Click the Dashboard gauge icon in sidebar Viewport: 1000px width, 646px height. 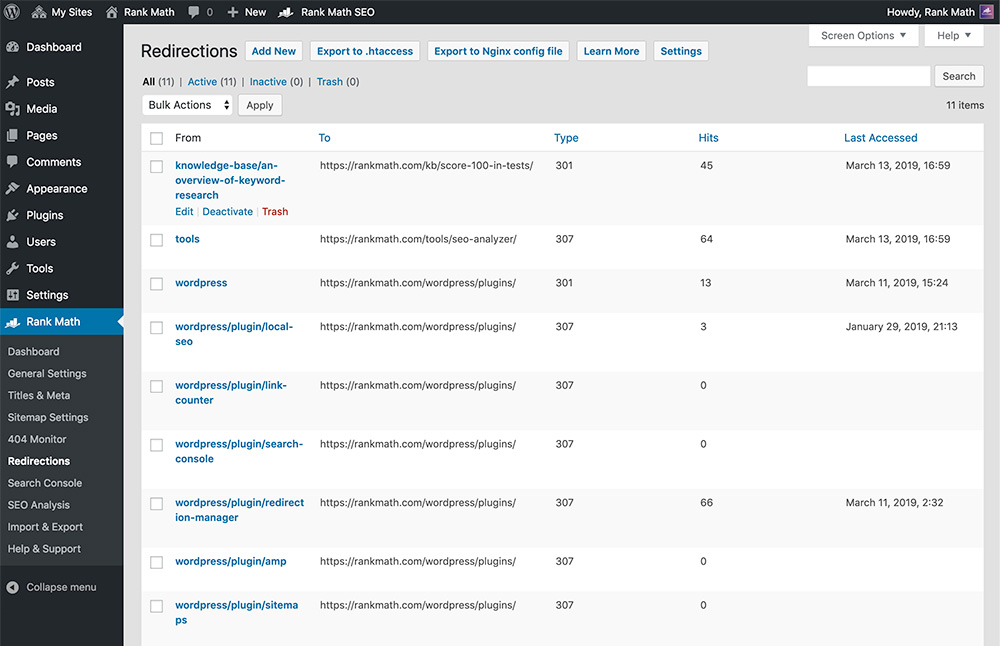(13, 47)
